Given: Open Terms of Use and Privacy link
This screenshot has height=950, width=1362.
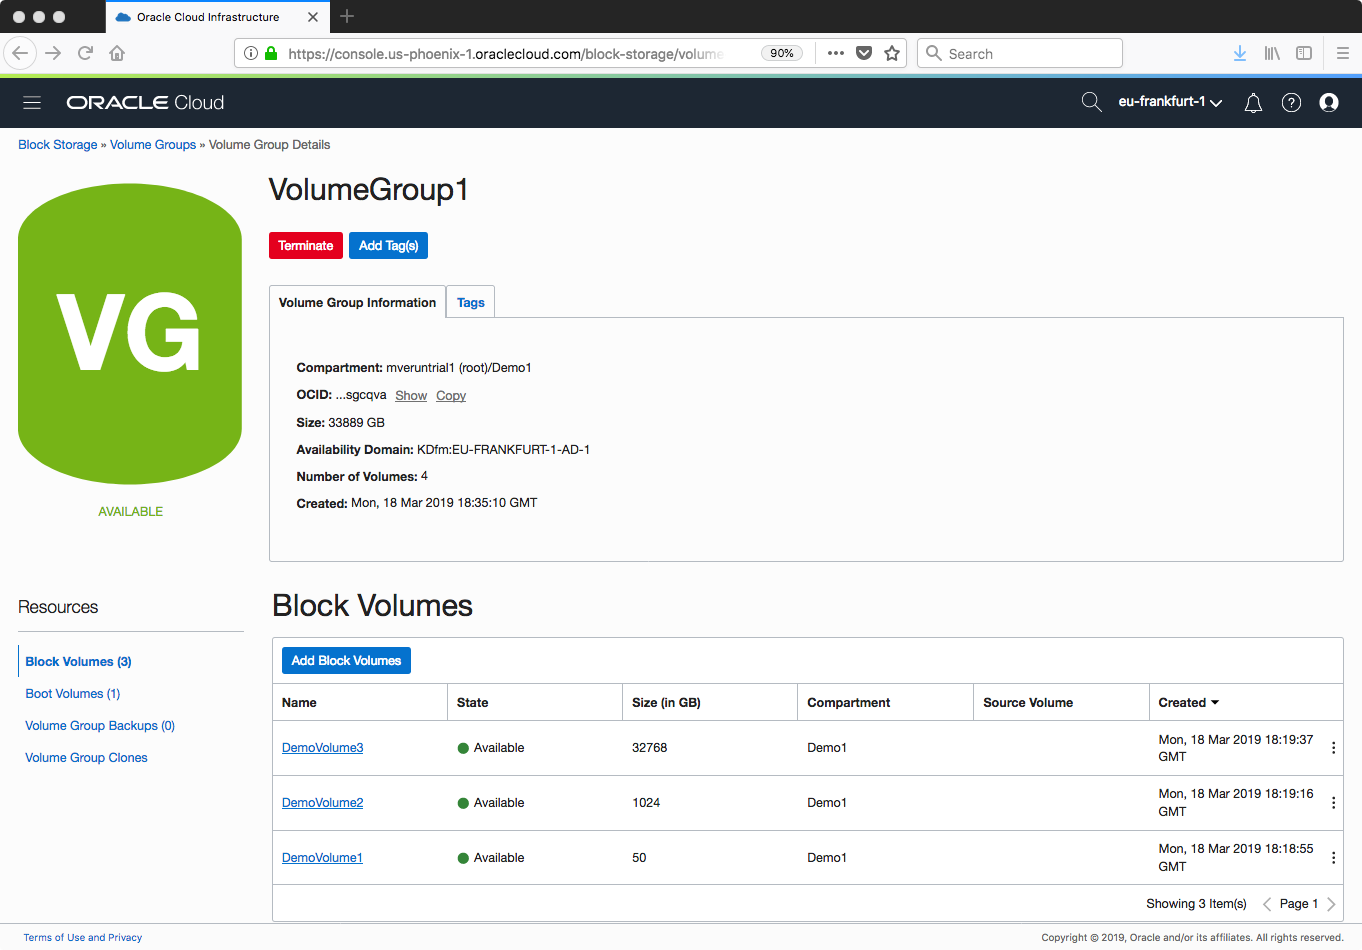Looking at the screenshot, I should coord(83,938).
